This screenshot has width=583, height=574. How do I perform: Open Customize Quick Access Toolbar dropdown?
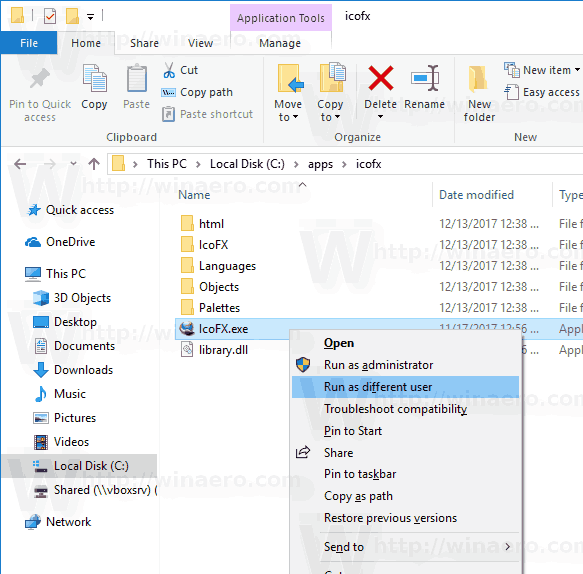(x=90, y=16)
